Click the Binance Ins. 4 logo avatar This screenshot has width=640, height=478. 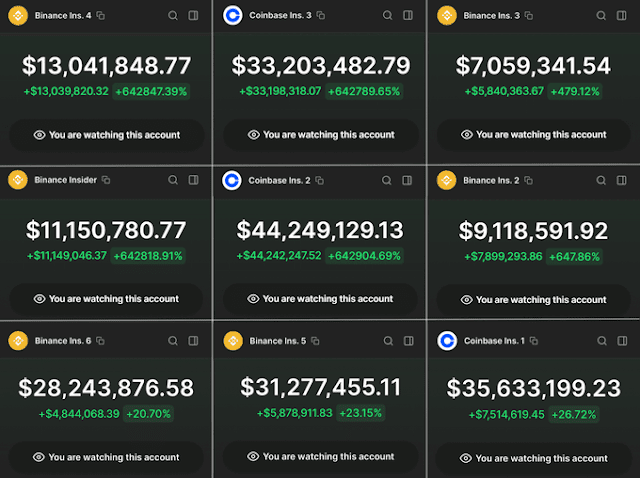point(18,16)
